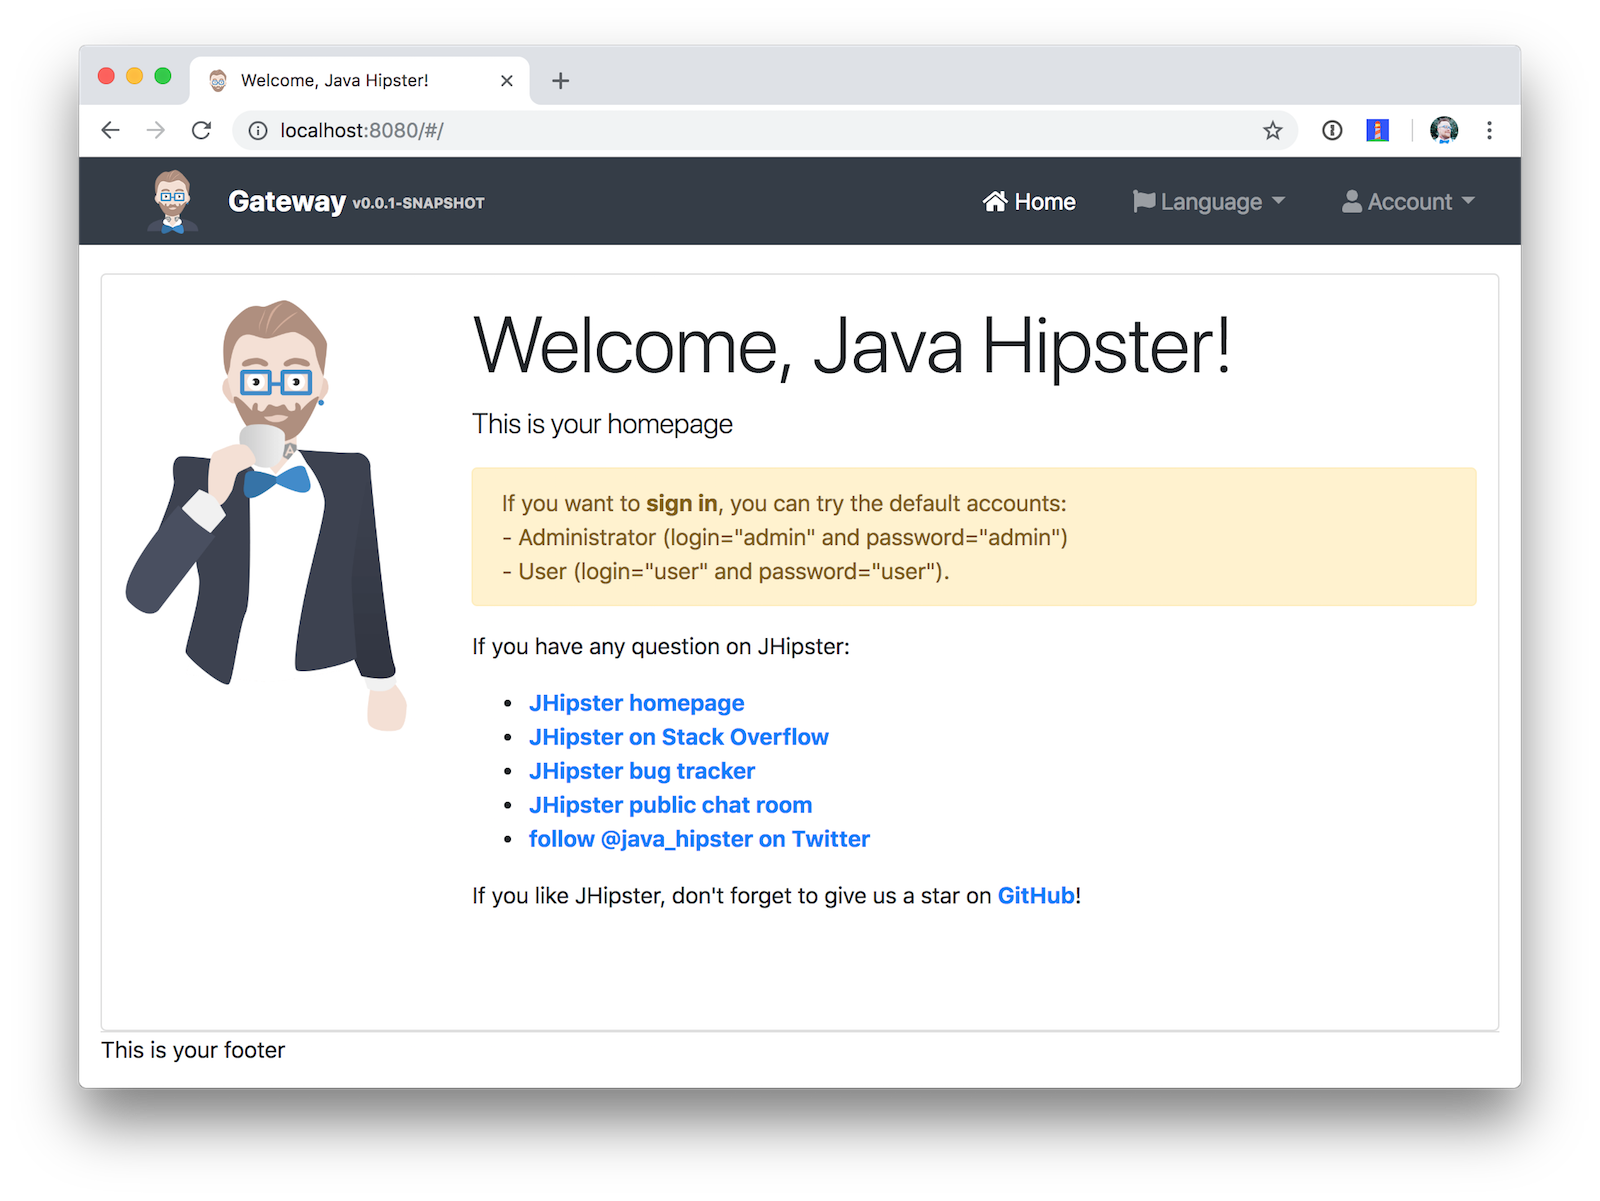Expand the Account dropdown
This screenshot has width=1600, height=1201.
tap(1408, 202)
